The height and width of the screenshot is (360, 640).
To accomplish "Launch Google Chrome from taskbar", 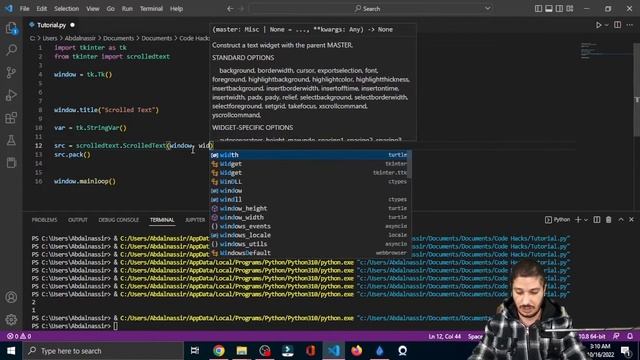I will 218,351.
